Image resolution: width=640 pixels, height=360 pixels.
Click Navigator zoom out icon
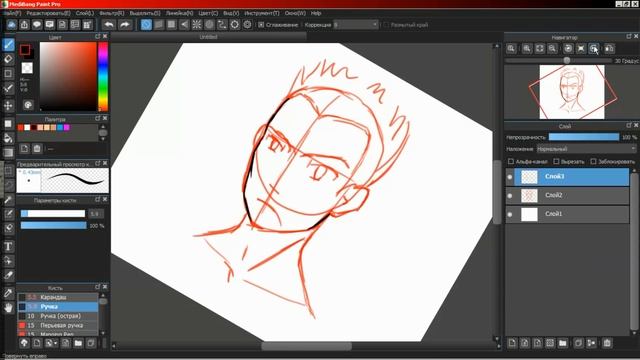pos(552,49)
